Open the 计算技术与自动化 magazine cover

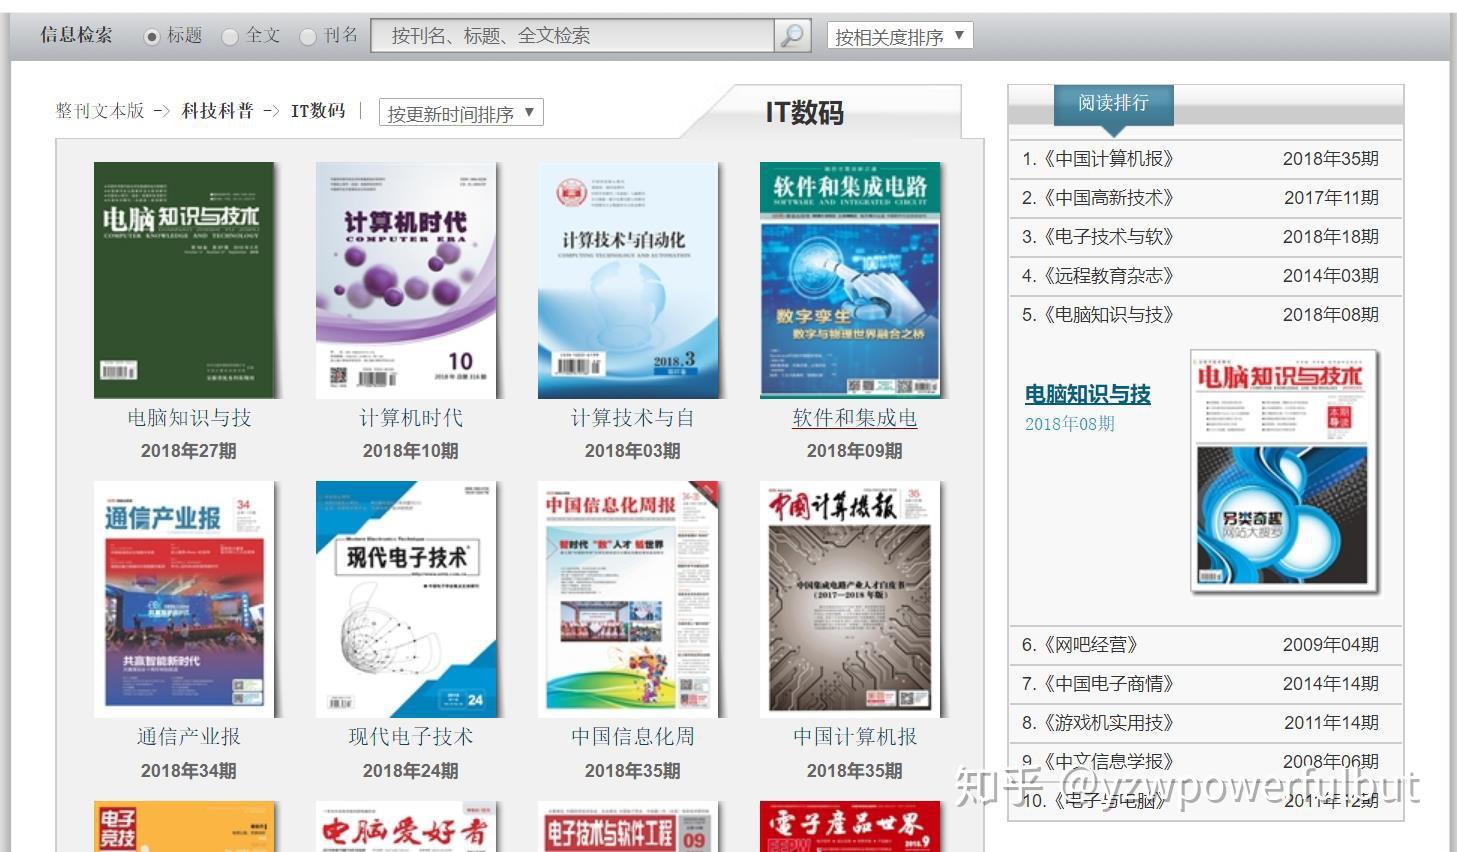(x=628, y=280)
